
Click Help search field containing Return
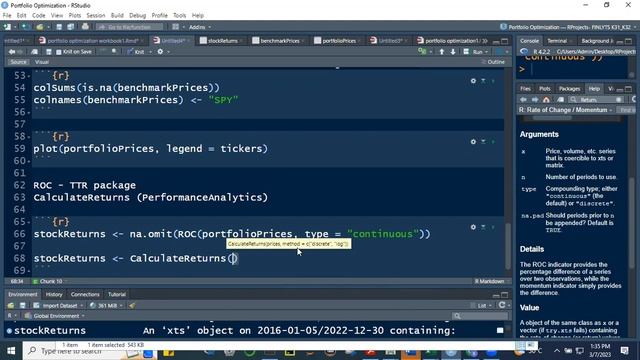click(596, 100)
